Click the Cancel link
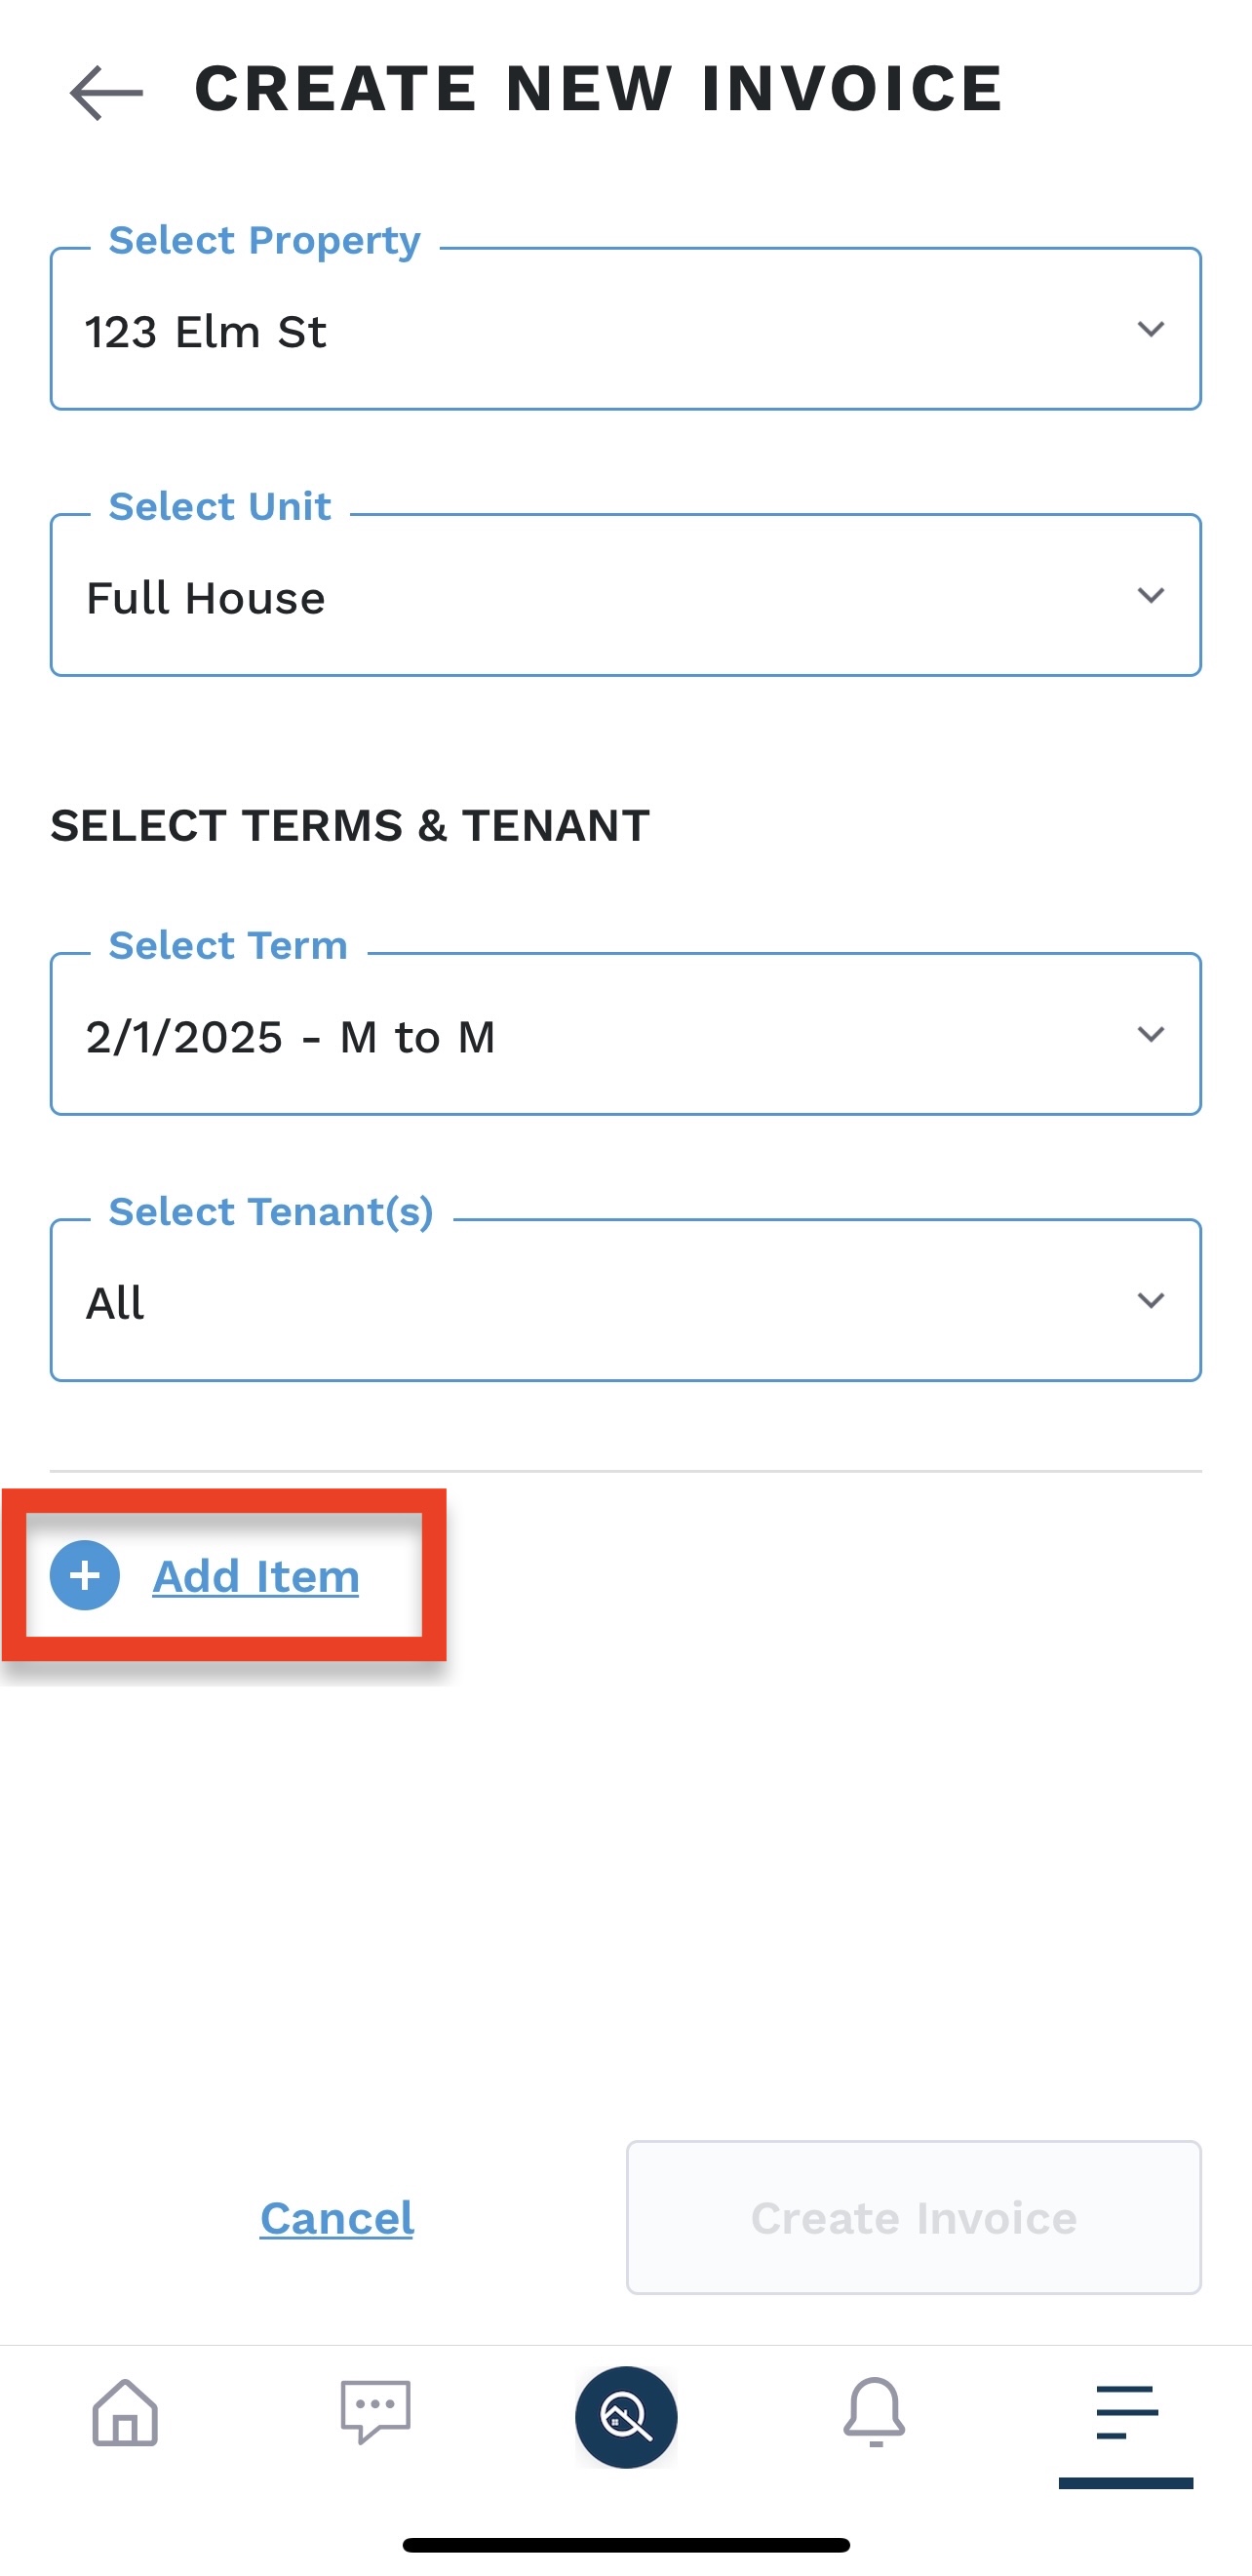The width and height of the screenshot is (1252, 2576). (336, 2218)
